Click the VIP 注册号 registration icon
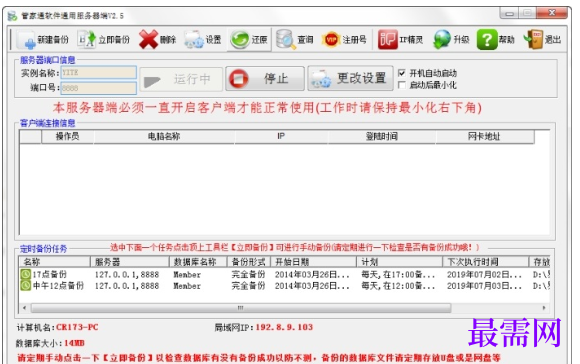This screenshot has height=364, width=580. tap(331, 40)
